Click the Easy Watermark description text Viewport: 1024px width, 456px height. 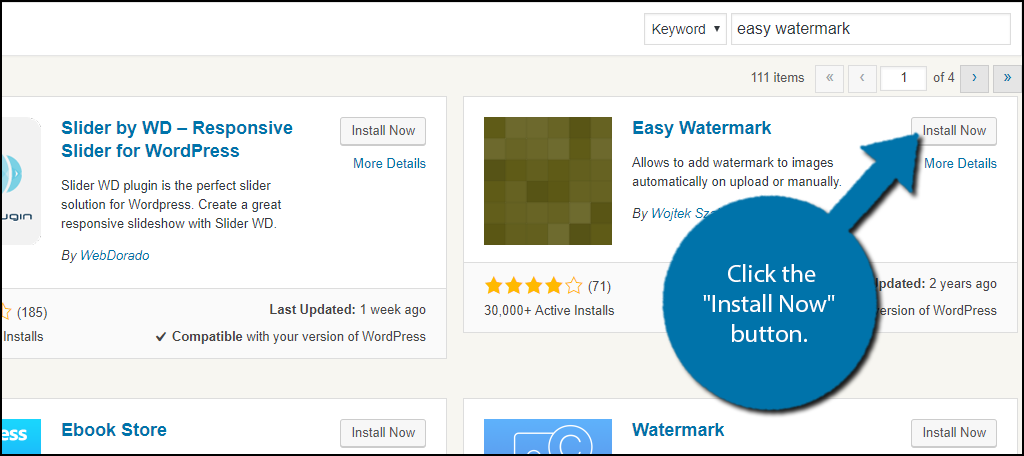[x=737, y=172]
